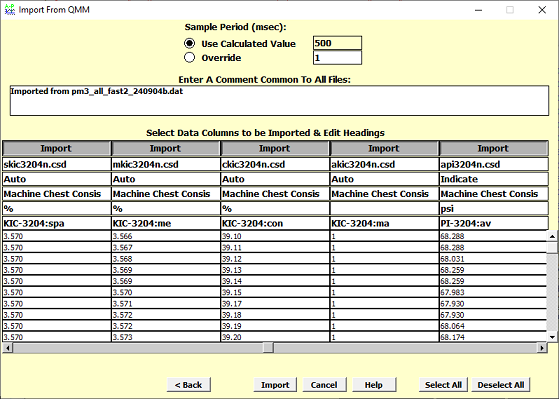Click the < Back button

pos(189,385)
